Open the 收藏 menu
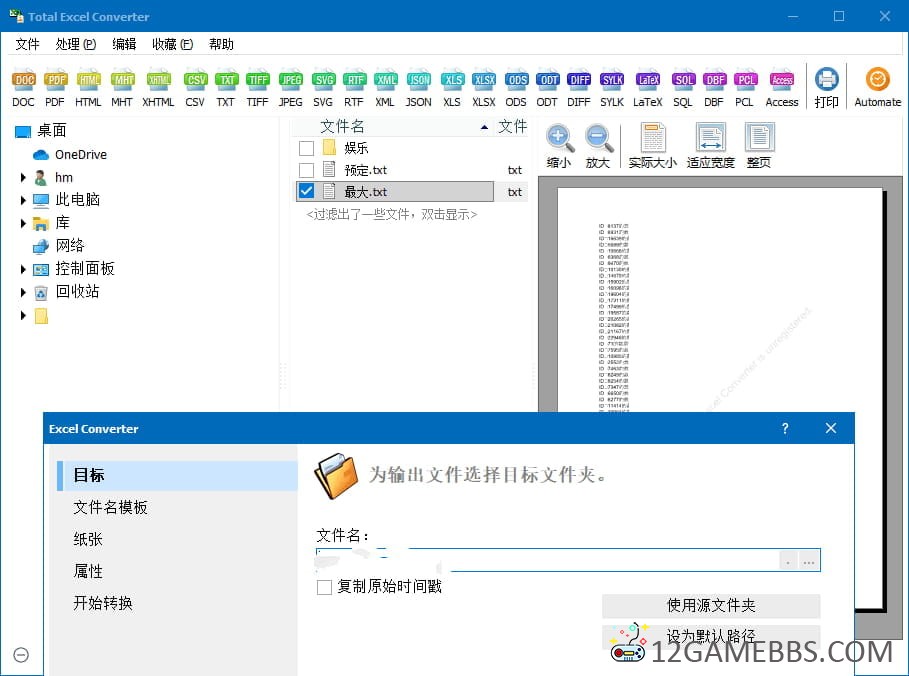 172,44
